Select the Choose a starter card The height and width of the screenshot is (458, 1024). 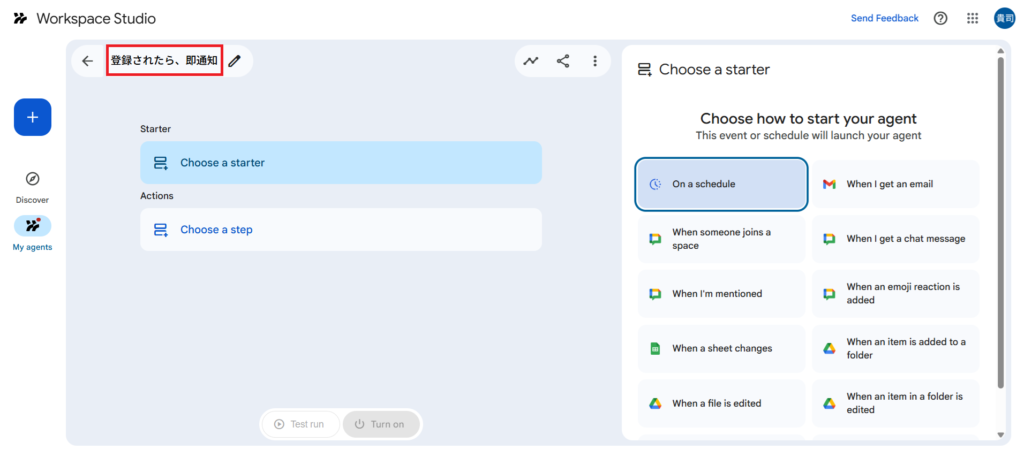[340, 162]
